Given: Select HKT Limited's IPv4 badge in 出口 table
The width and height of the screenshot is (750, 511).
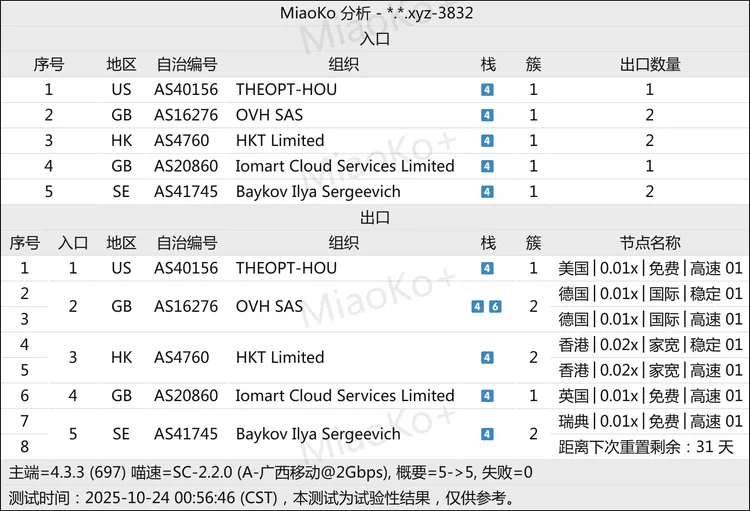Looking at the screenshot, I should [x=487, y=358].
